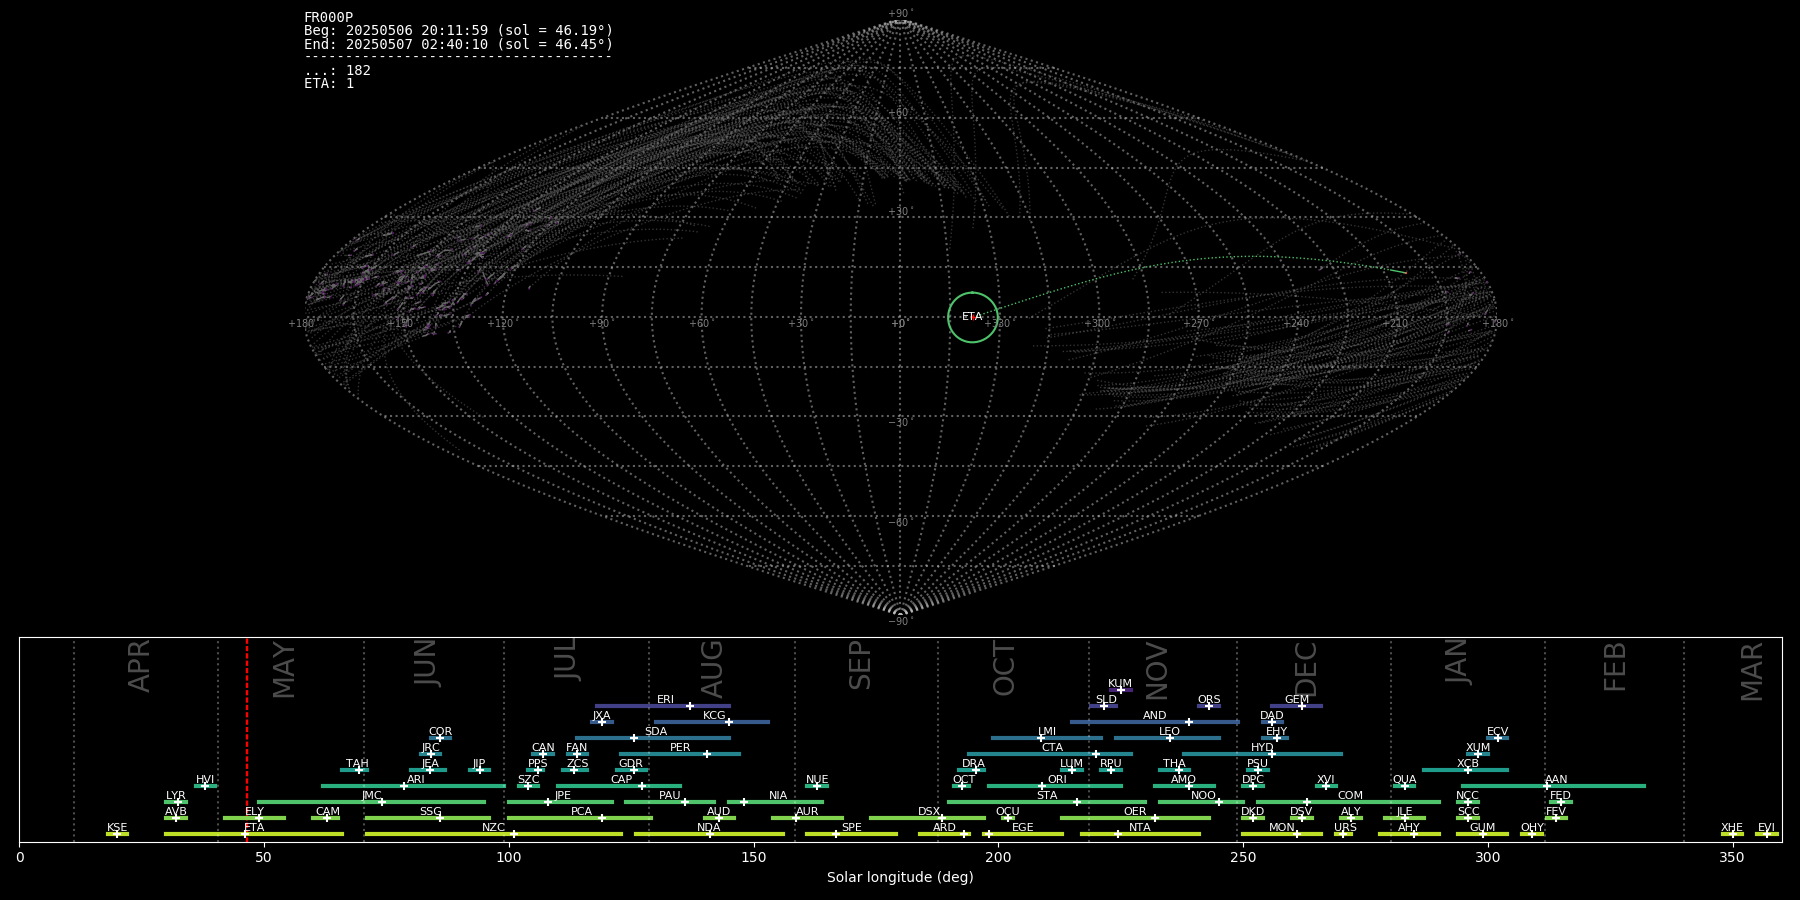
Task: Select the CAP shower label
Action: pyautogui.click(x=621, y=780)
